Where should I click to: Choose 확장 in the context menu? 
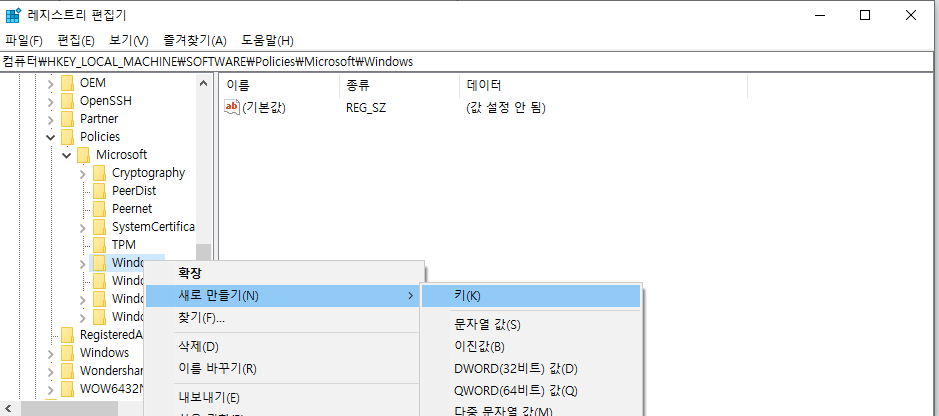pyautogui.click(x=285, y=273)
